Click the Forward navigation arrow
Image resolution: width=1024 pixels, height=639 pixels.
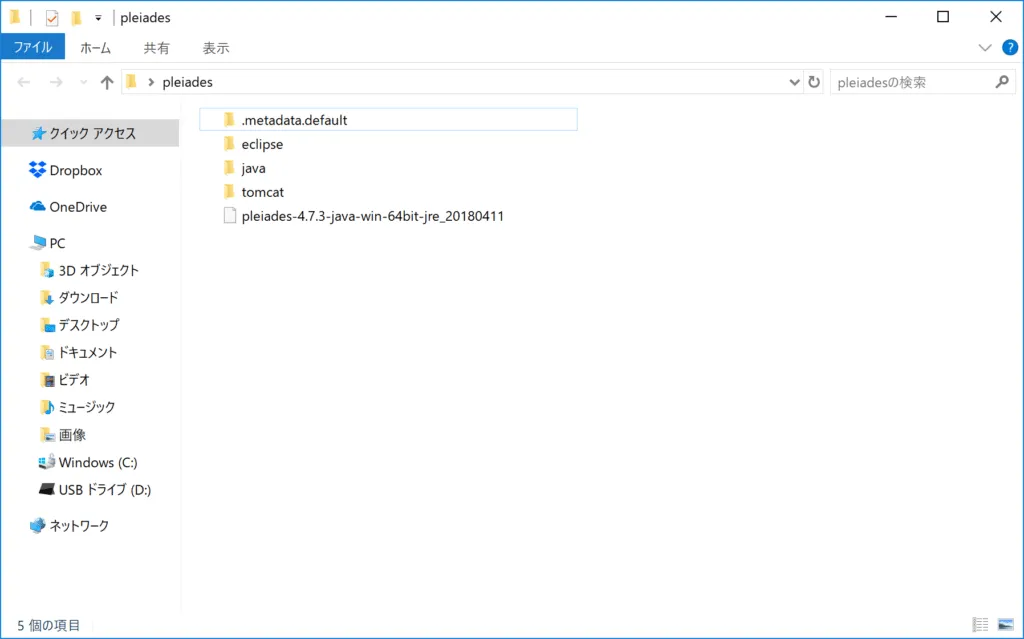[56, 82]
